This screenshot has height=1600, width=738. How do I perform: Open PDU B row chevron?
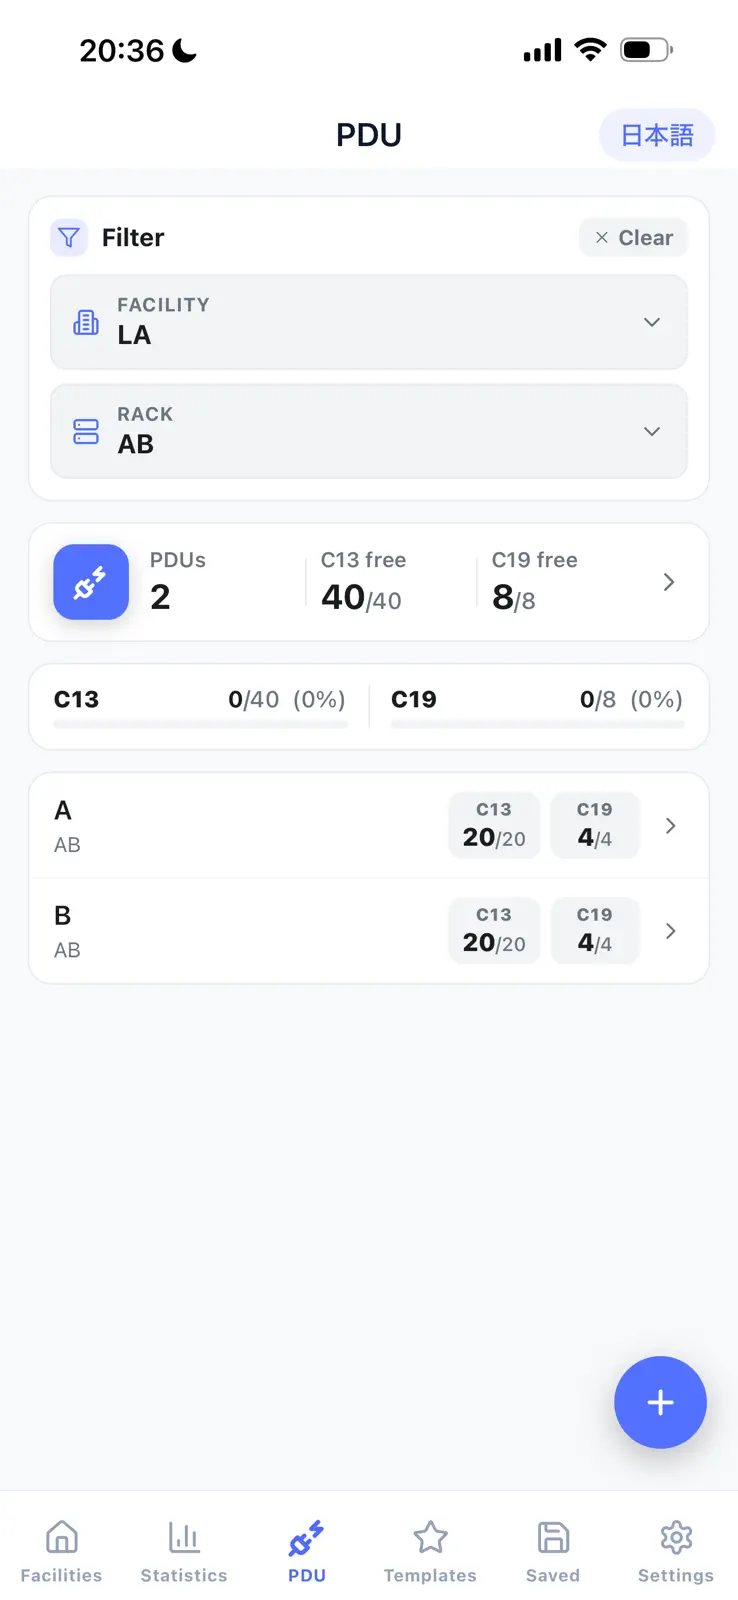pyautogui.click(x=670, y=930)
